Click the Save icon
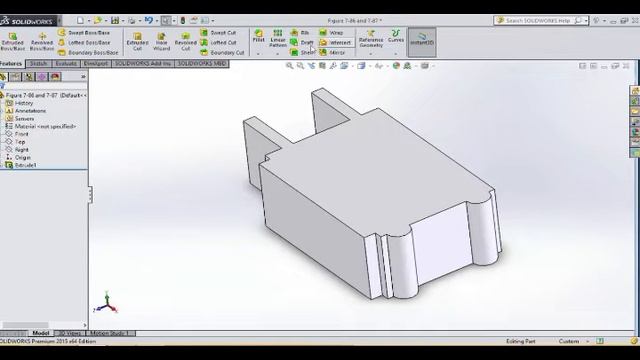This screenshot has height=360, width=640. (x=115, y=20)
